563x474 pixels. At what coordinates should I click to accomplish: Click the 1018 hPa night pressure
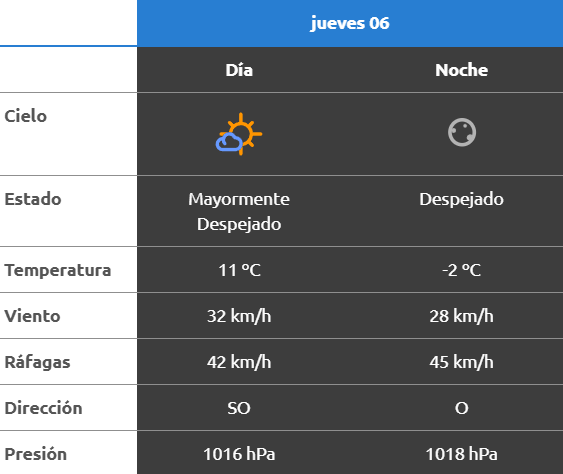point(461,454)
